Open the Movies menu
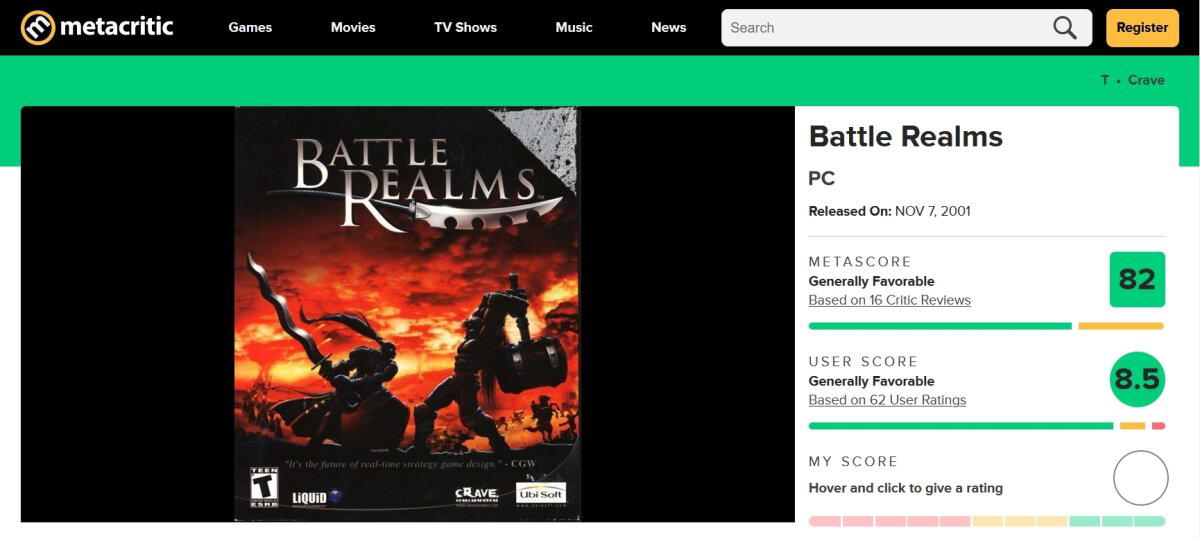This screenshot has width=1200, height=539. [353, 28]
